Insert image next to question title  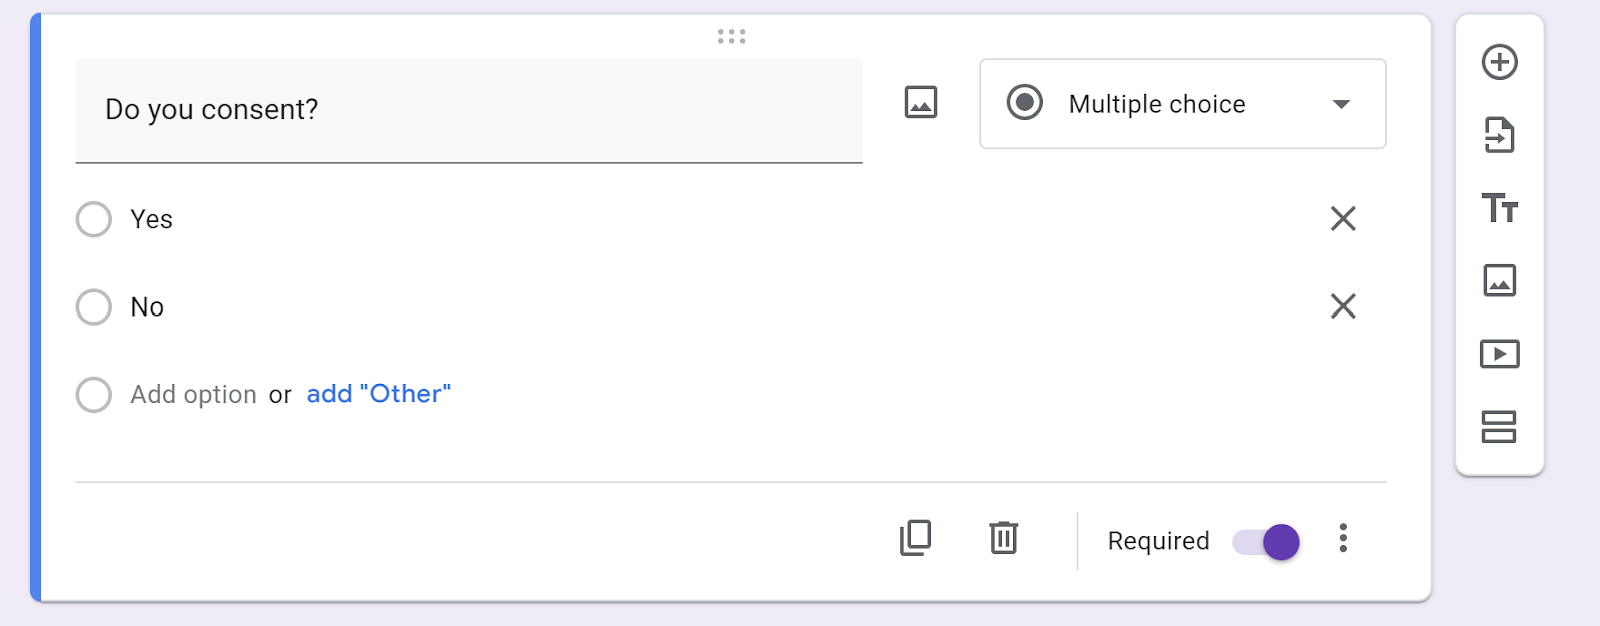(x=920, y=102)
